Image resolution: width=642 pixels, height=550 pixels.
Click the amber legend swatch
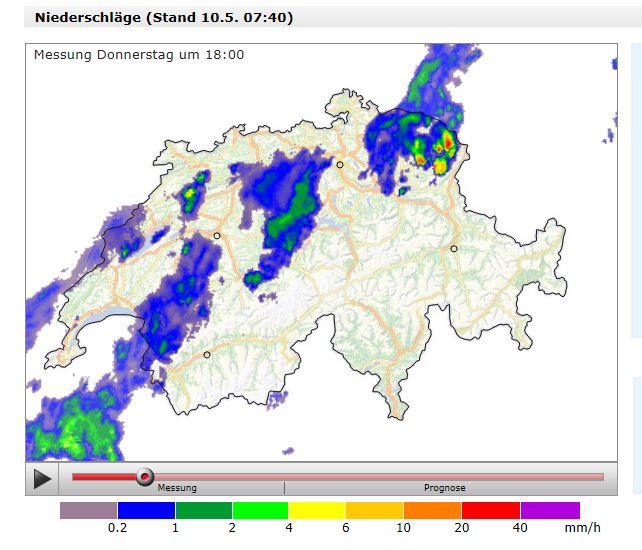[x=374, y=511]
